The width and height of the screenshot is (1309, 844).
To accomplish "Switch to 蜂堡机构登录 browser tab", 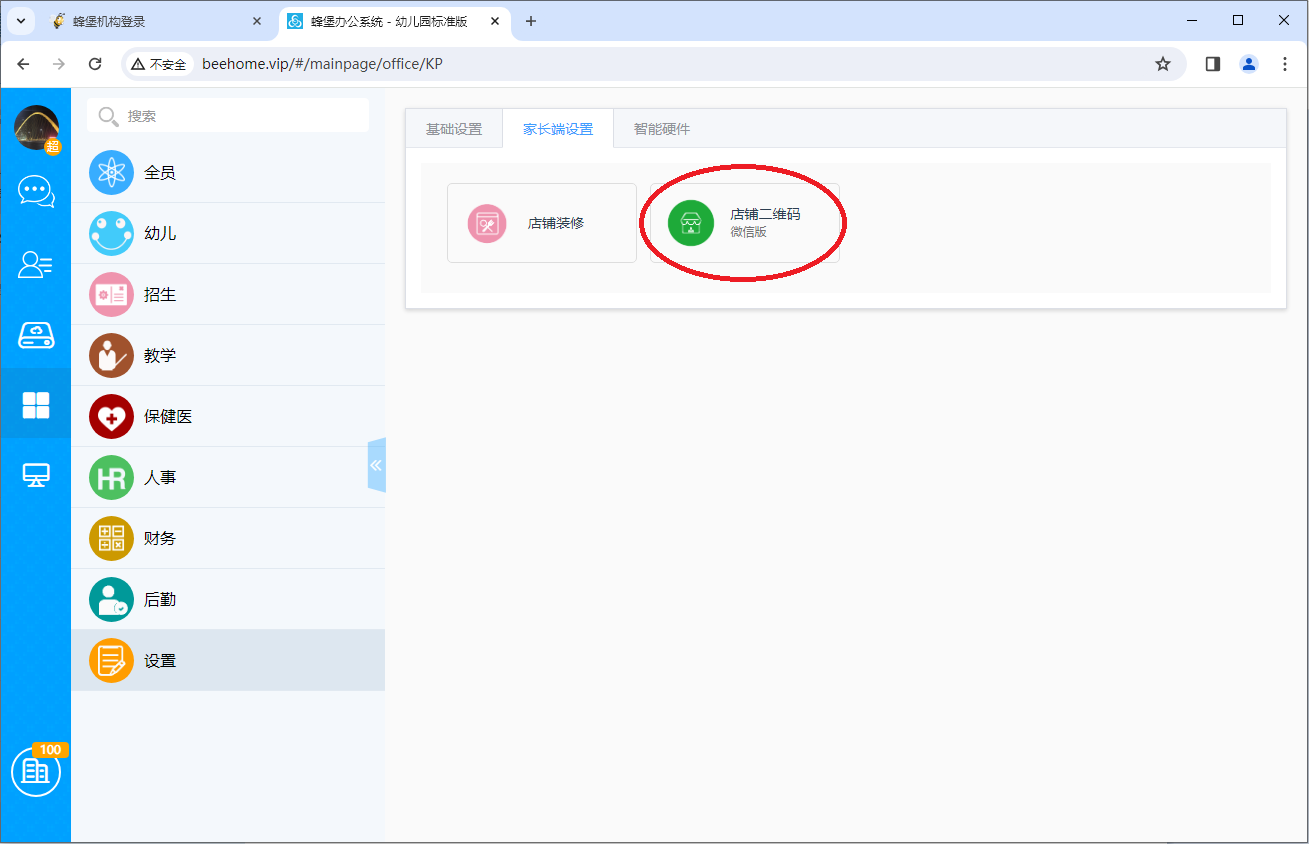I will pos(150,21).
